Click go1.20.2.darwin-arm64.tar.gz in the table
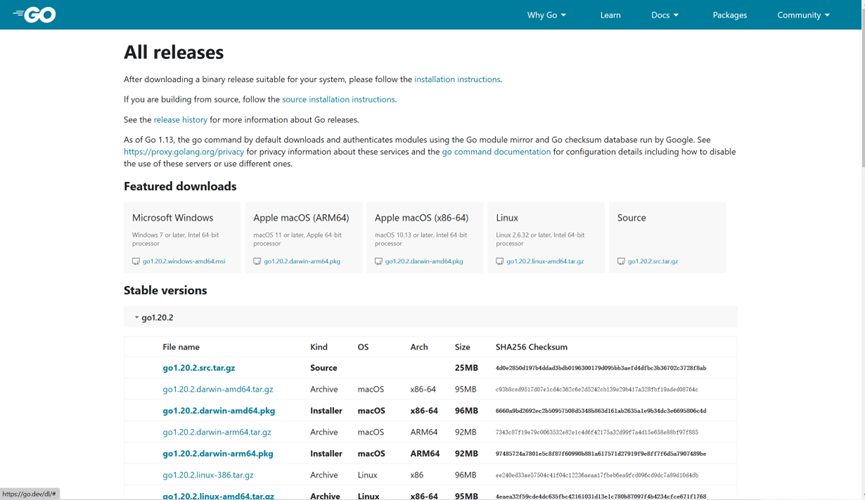Viewport: 865px width, 500px height. pos(217,432)
